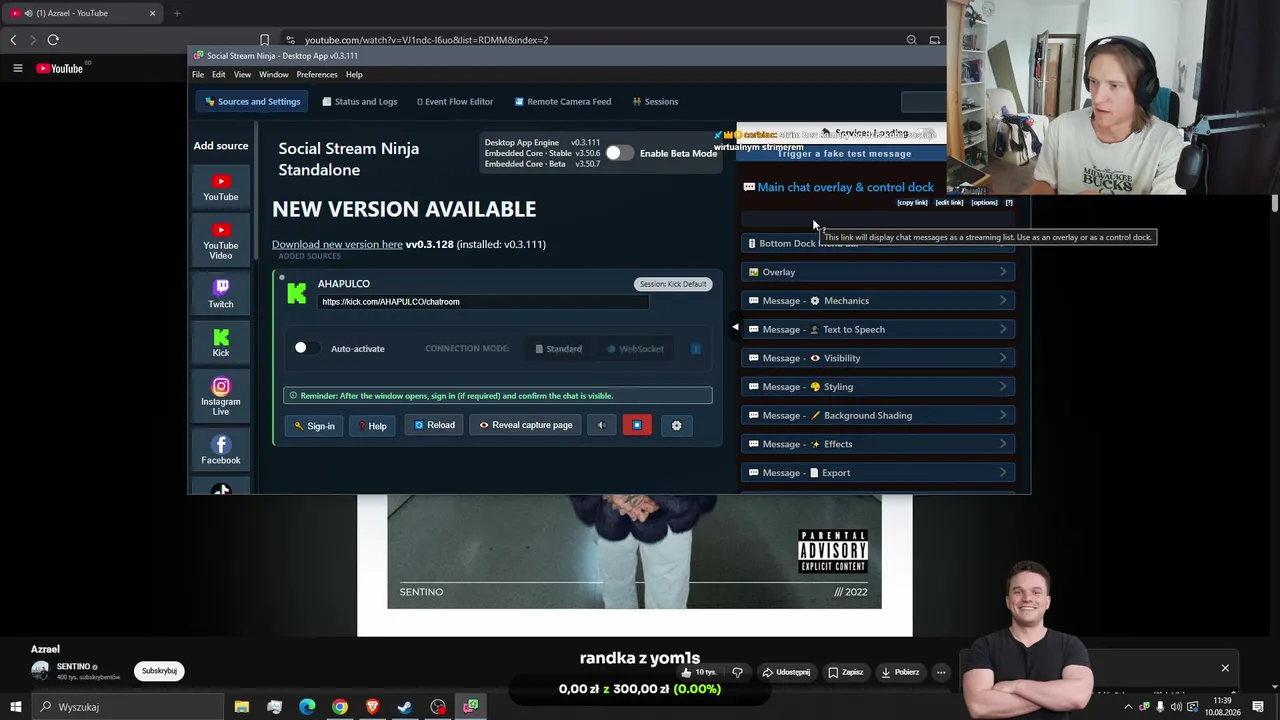Copy link for main chat overlay

(x=912, y=203)
